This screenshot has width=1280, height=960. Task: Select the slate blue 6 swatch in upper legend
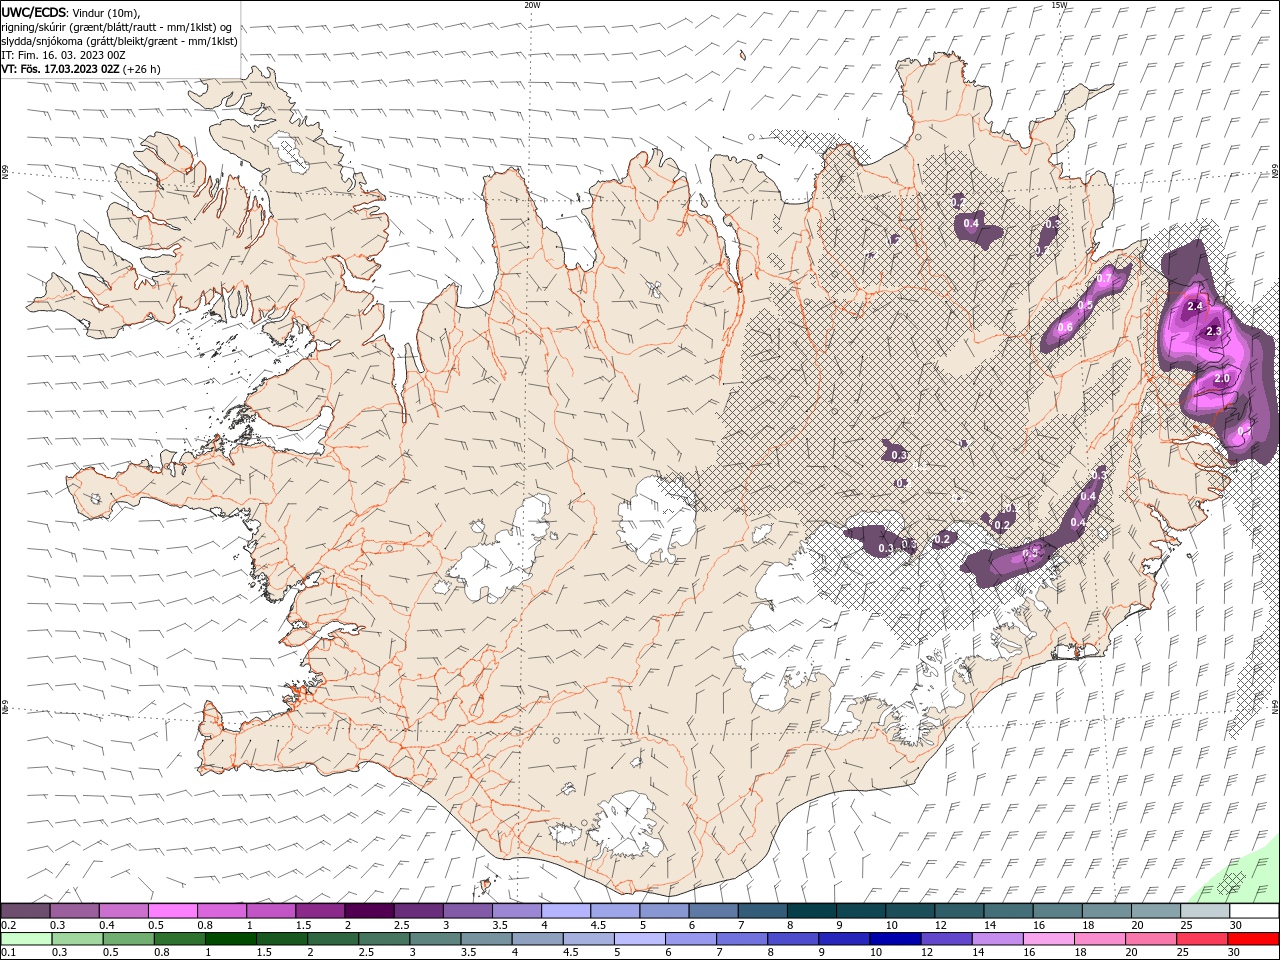click(714, 911)
